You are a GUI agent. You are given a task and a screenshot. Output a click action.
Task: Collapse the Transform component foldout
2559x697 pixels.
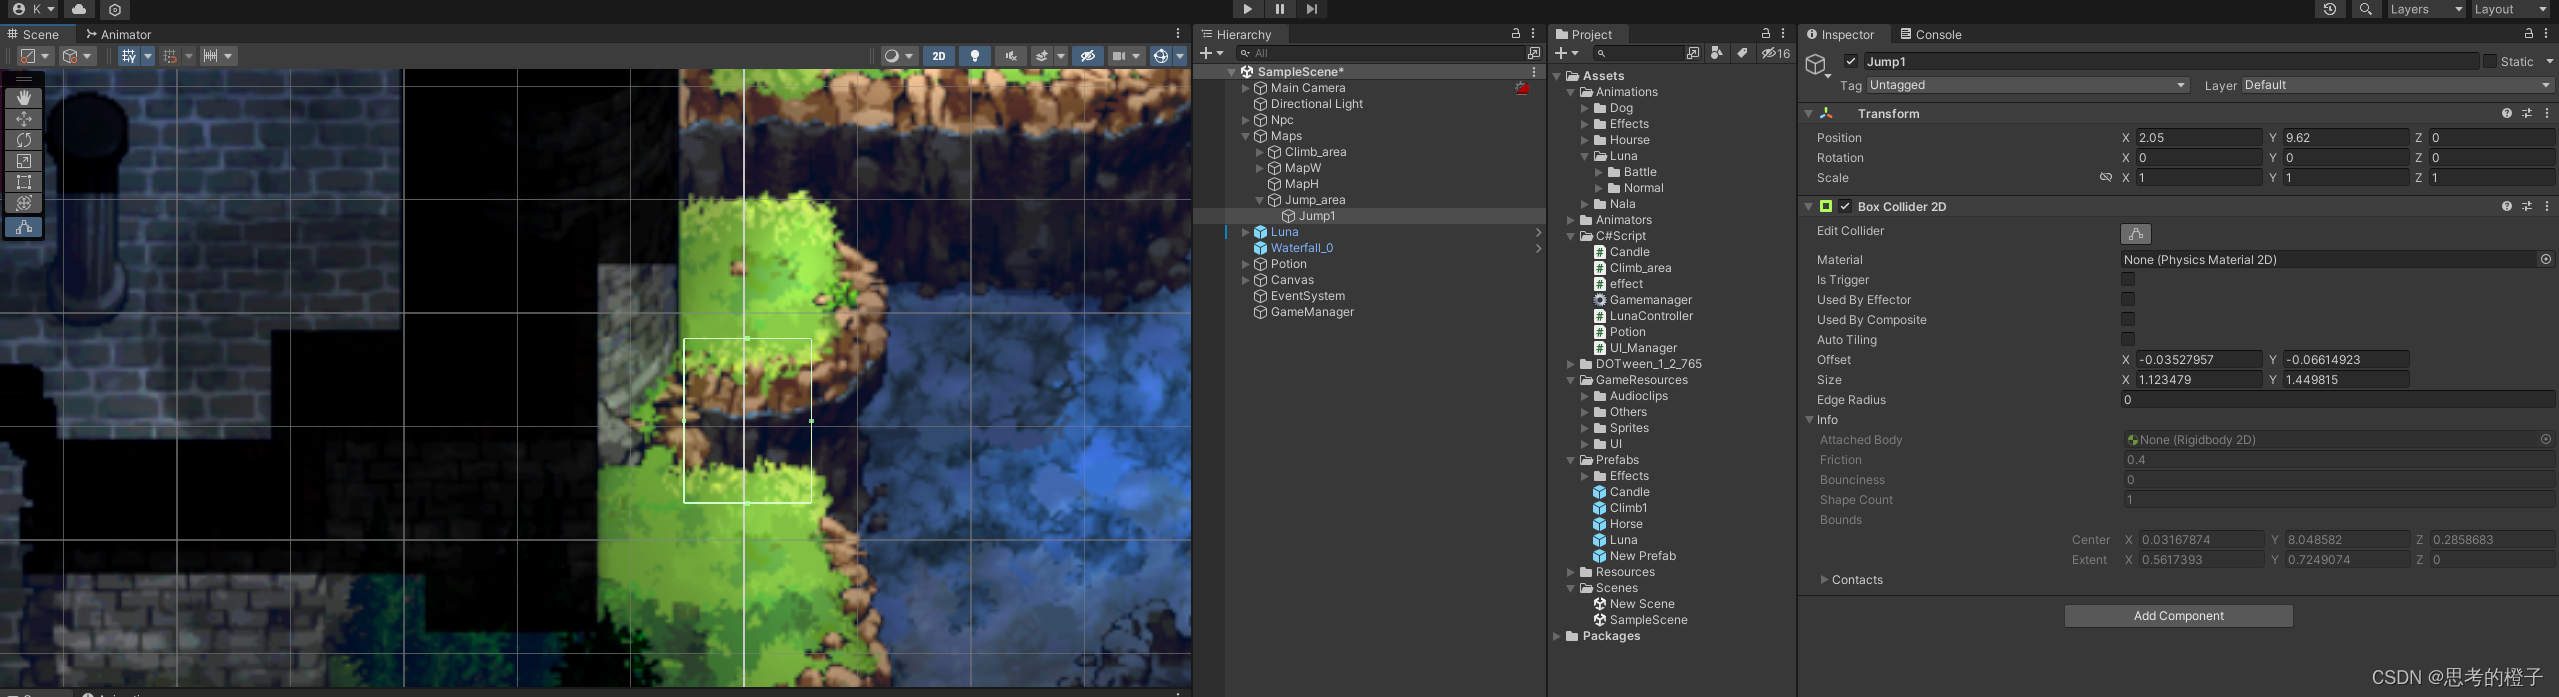tap(1808, 113)
